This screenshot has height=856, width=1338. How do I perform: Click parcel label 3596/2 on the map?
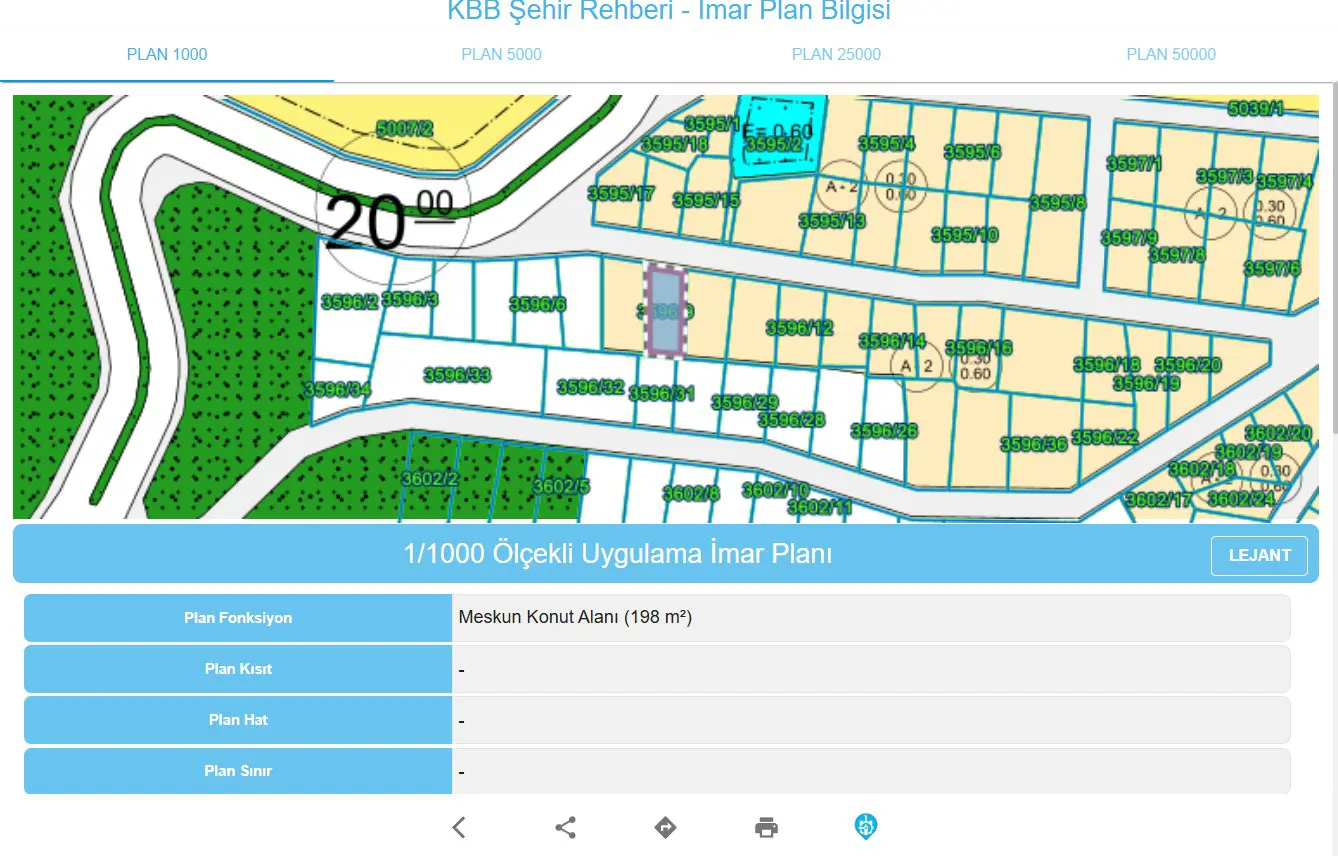[349, 301]
